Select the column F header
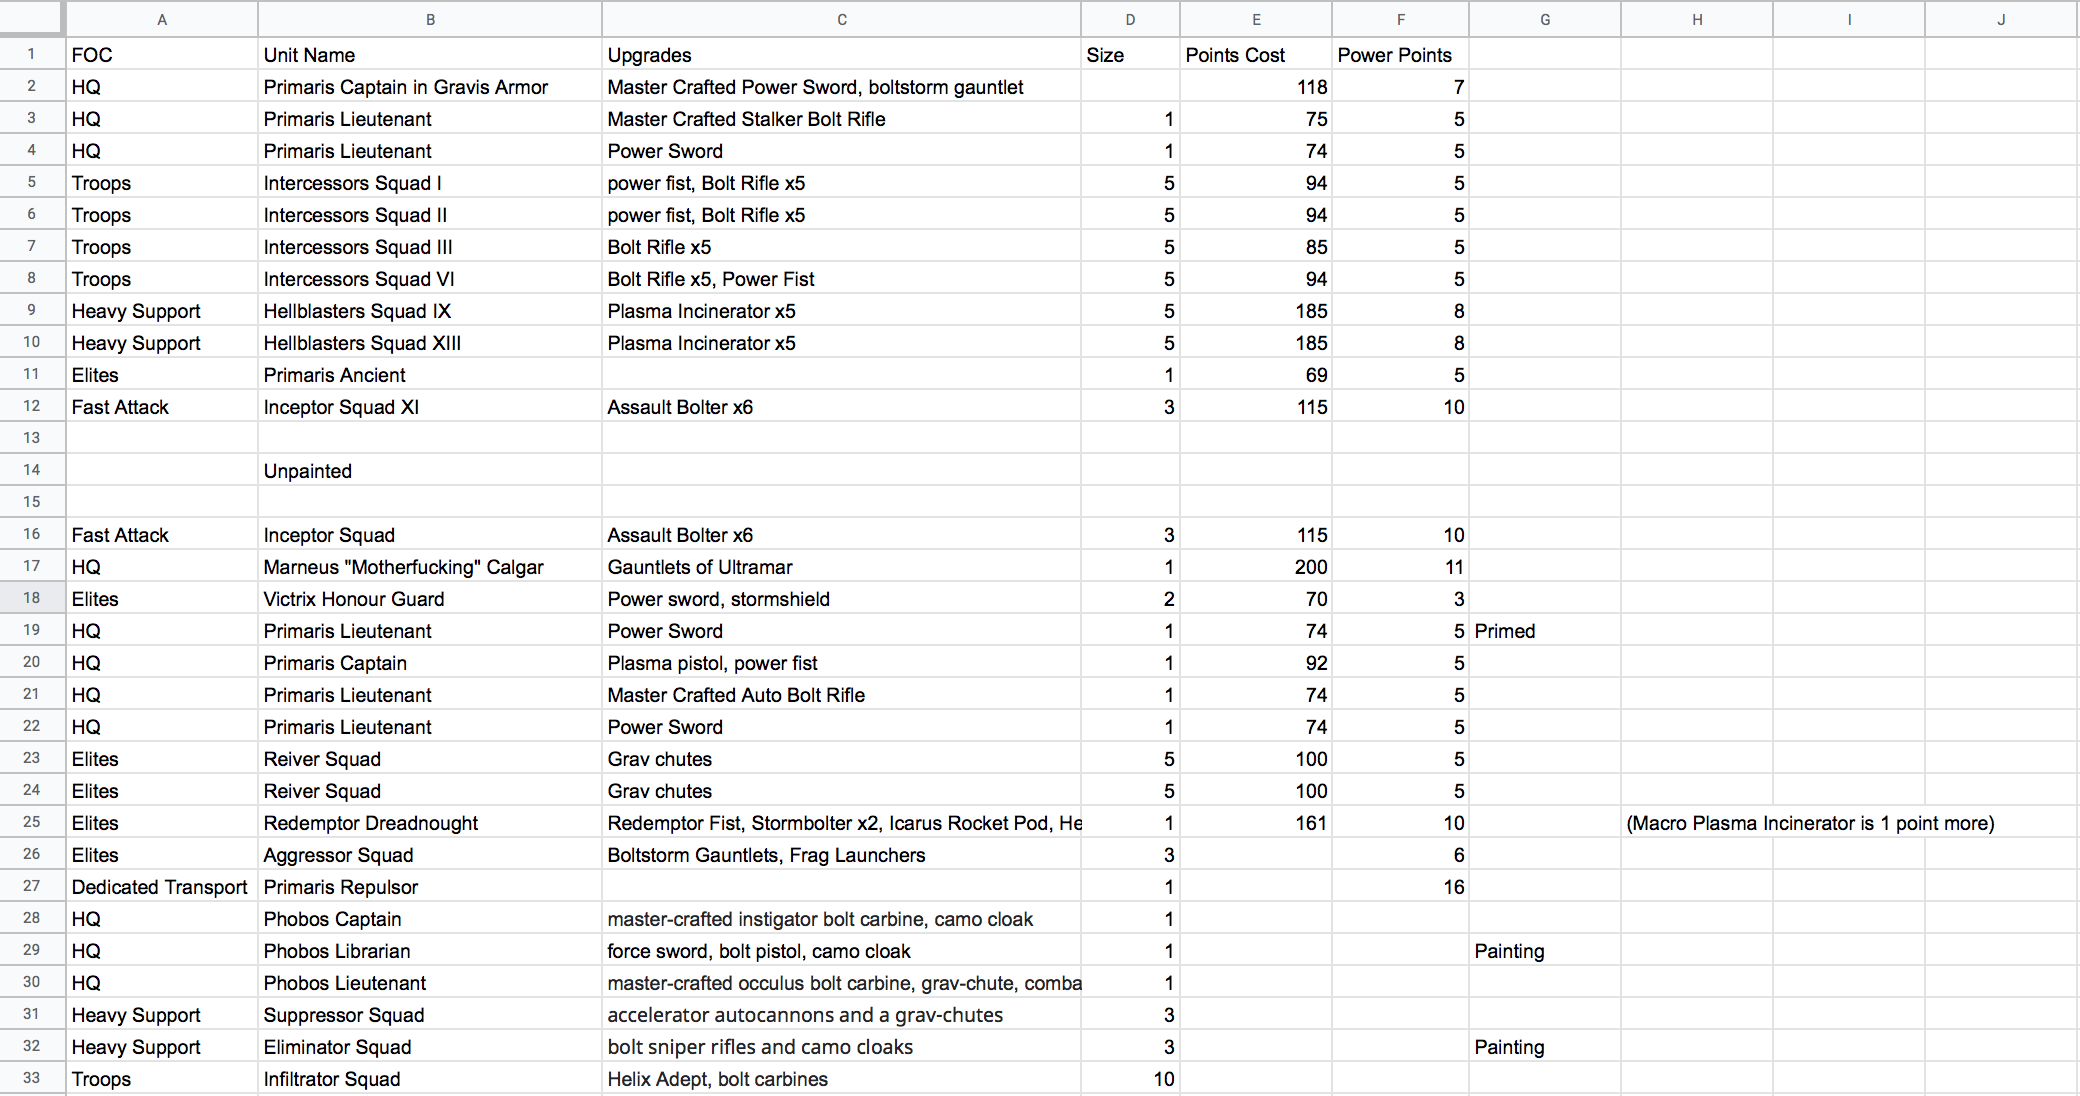Viewport: 2080px width, 1096px height. click(x=1400, y=19)
